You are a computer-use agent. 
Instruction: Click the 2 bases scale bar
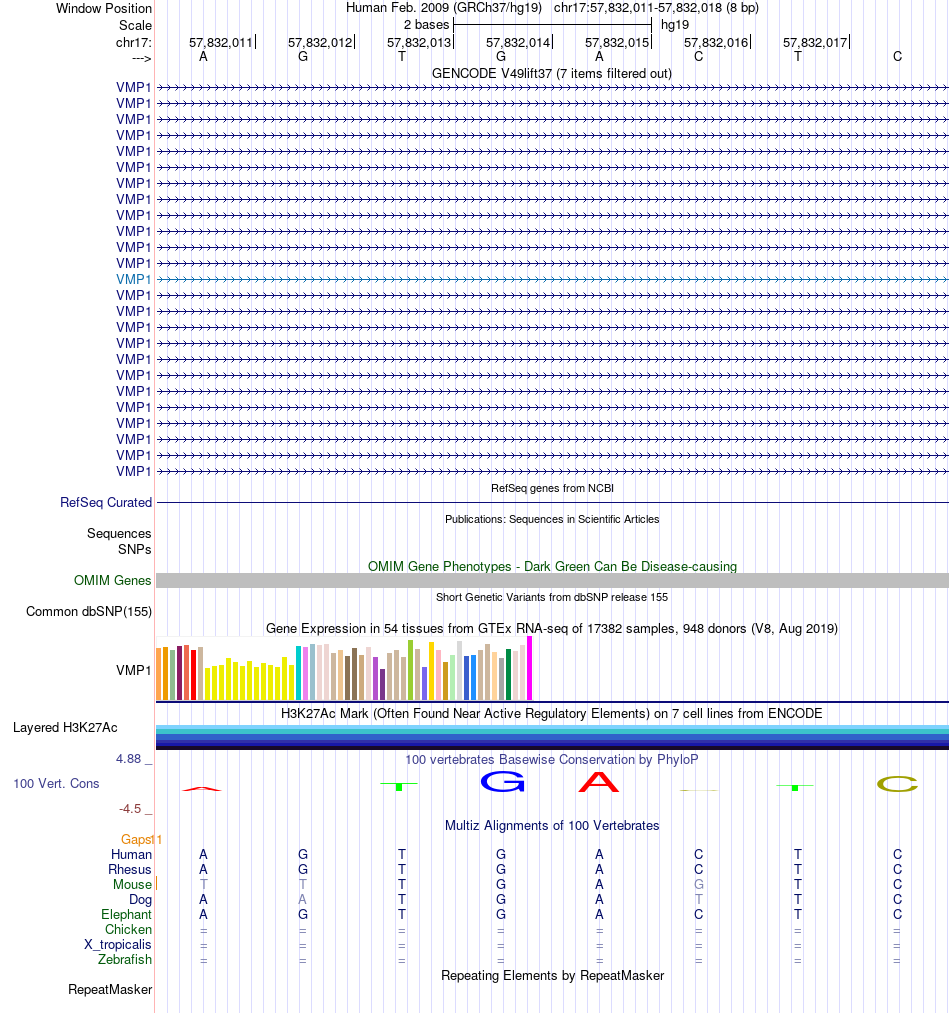[x=553, y=25]
